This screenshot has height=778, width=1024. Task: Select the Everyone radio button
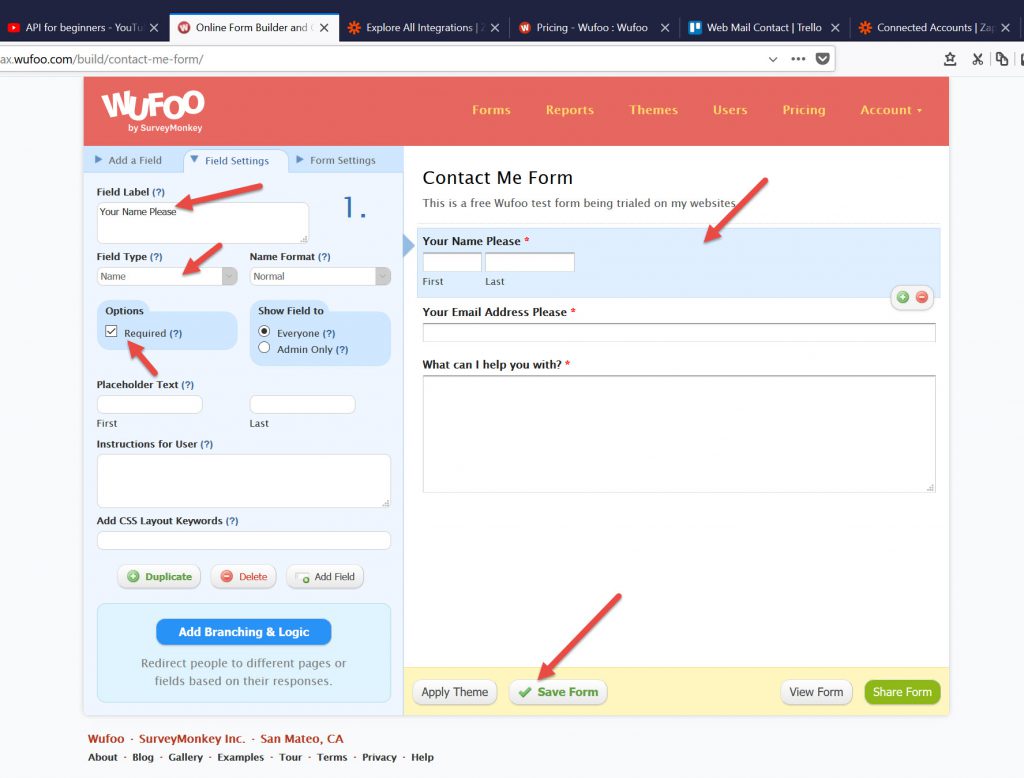pos(265,332)
